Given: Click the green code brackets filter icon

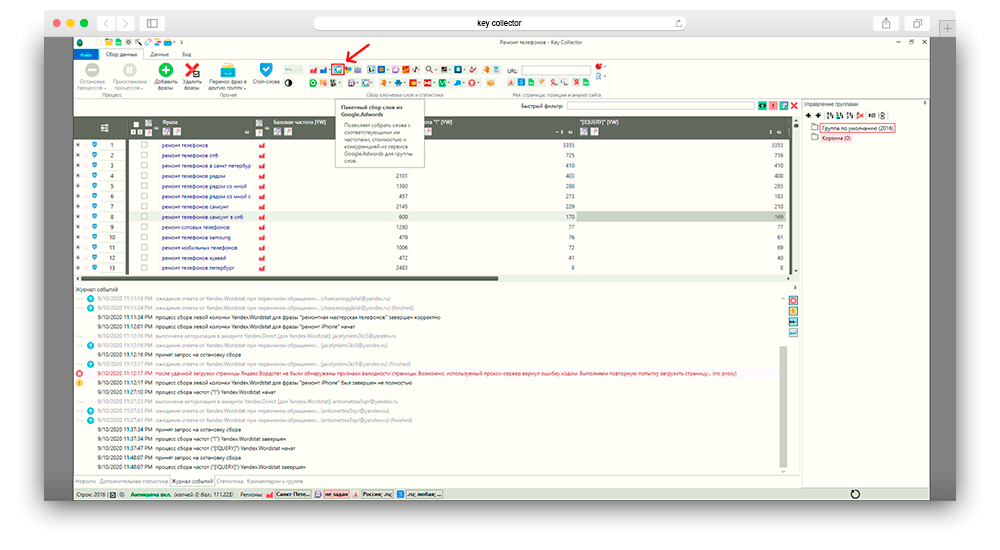Looking at the screenshot, I should click(762, 106).
